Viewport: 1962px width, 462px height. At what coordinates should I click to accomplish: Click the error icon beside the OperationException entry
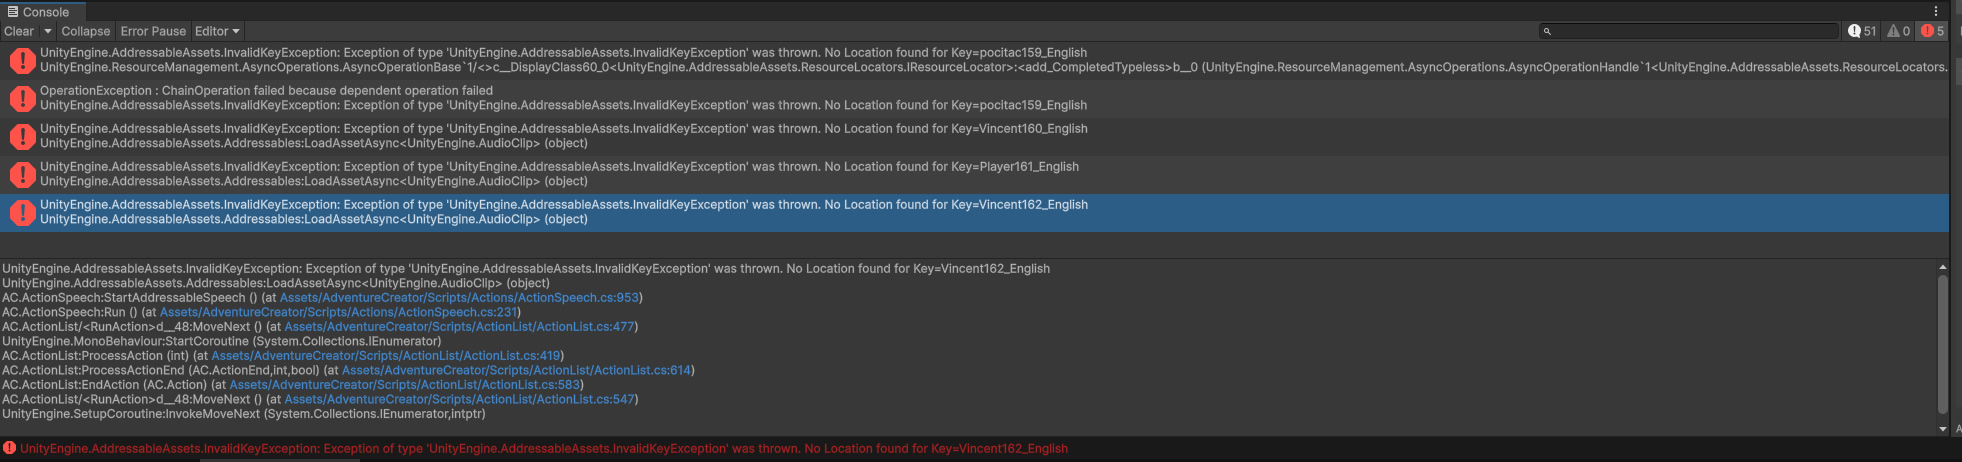(x=22, y=98)
